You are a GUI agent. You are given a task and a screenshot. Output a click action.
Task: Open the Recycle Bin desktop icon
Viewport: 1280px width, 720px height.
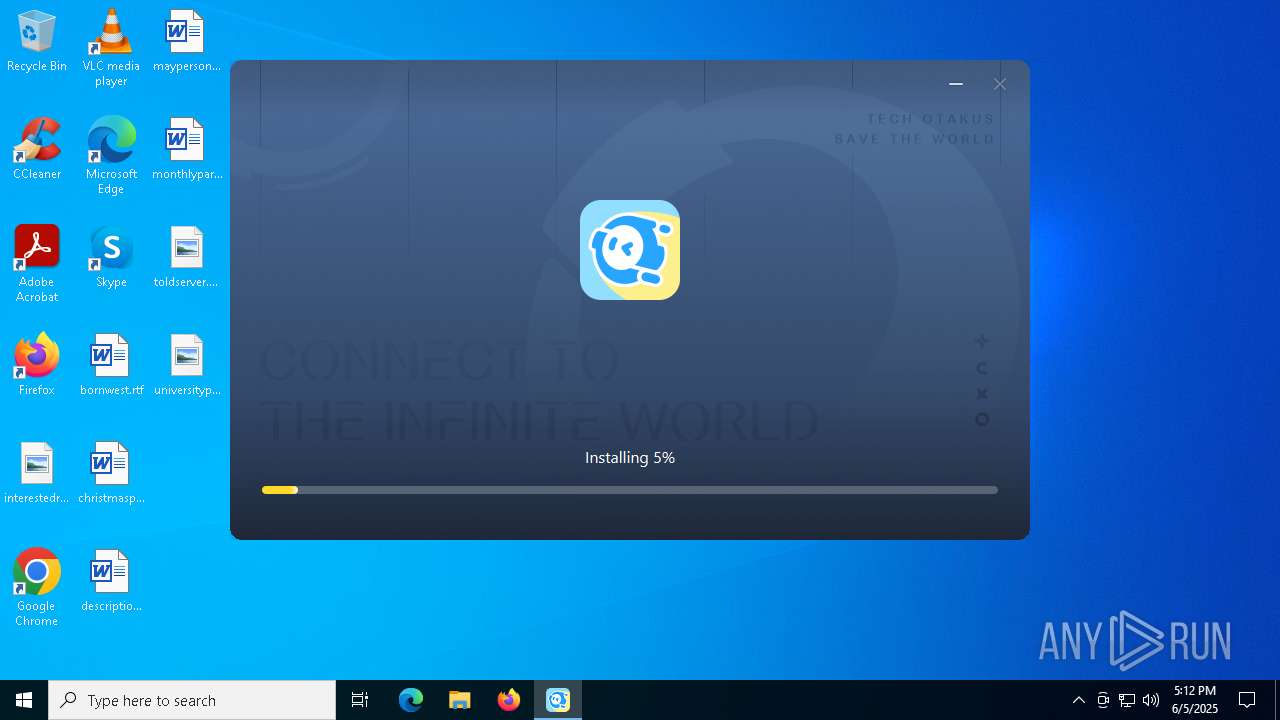[37, 42]
